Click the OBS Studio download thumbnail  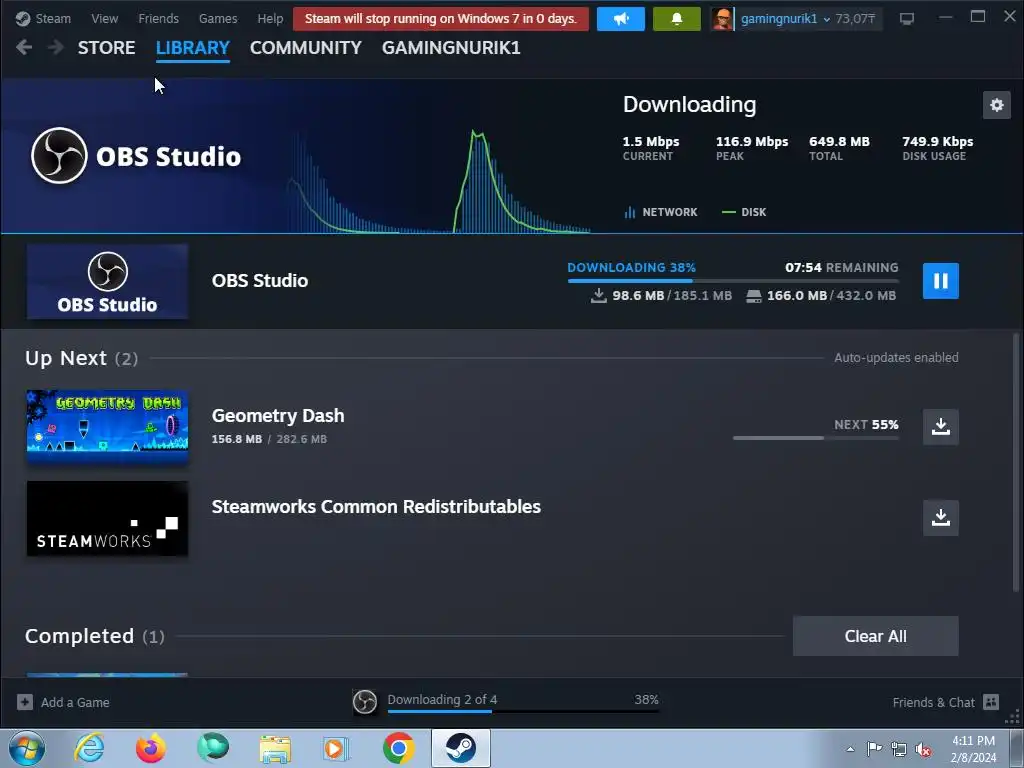tap(107, 281)
